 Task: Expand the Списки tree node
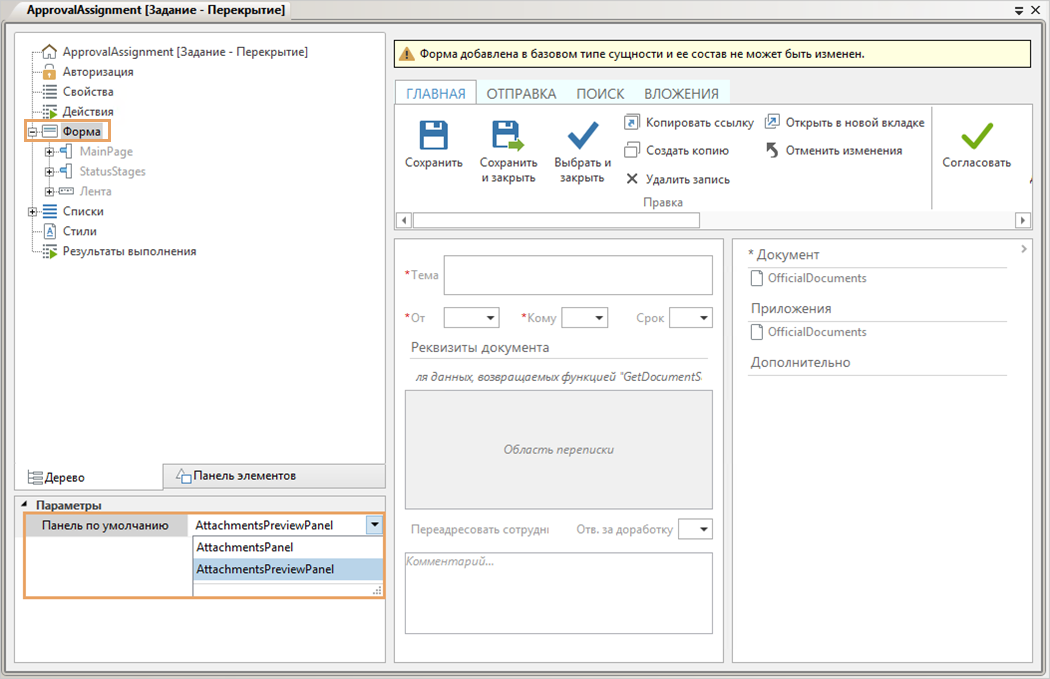pyautogui.click(x=33, y=212)
